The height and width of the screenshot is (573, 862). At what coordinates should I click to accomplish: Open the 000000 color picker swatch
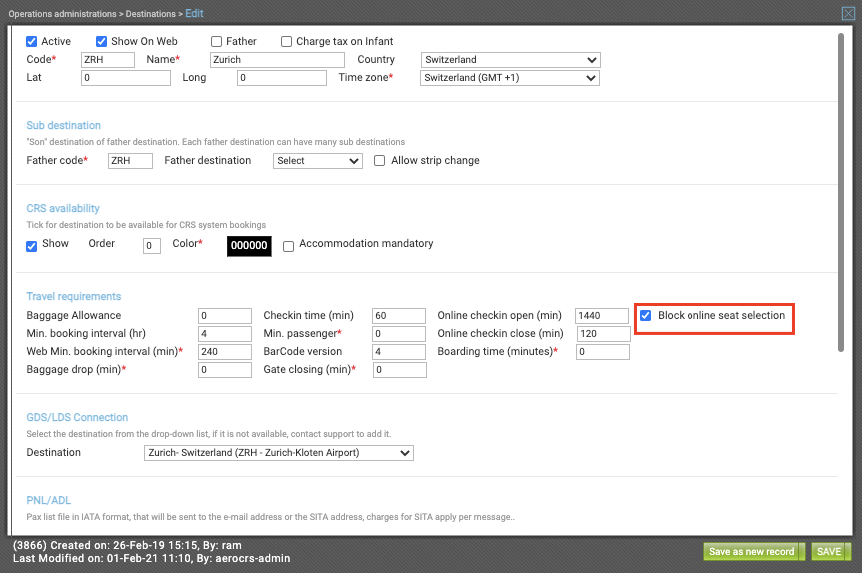249,246
